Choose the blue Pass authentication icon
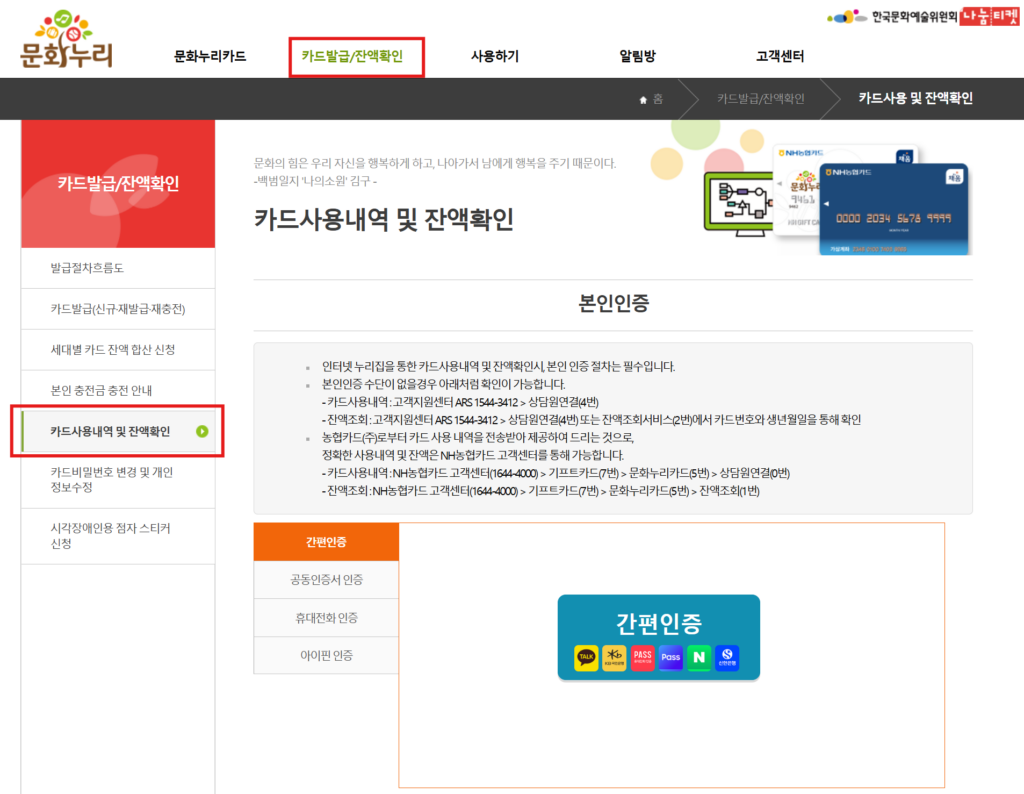This screenshot has width=1024, height=794. (671, 657)
